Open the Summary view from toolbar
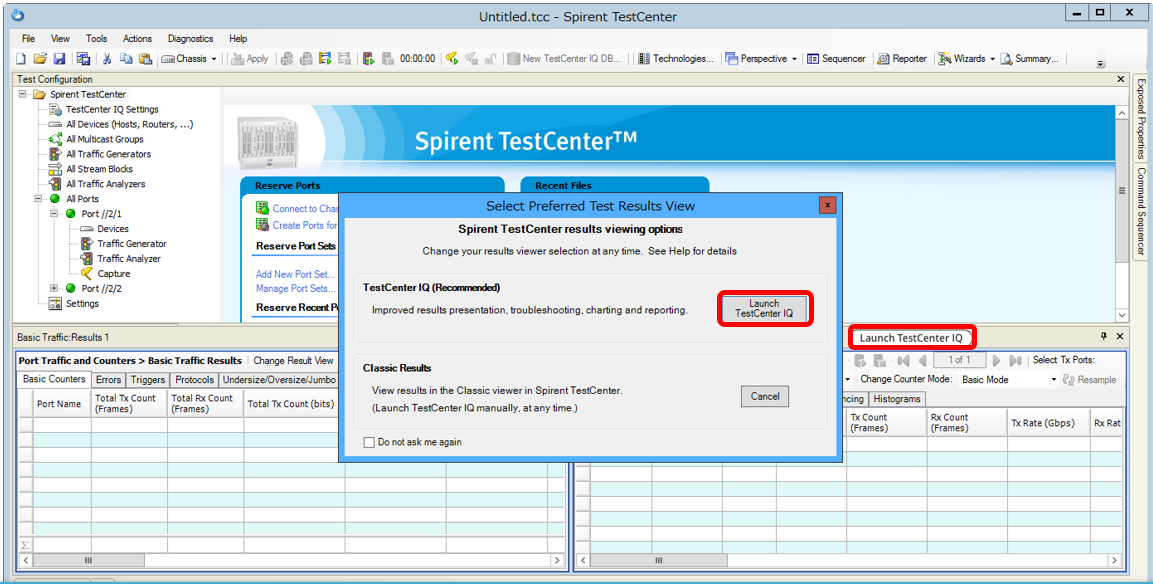The image size is (1153, 584). point(1029,59)
